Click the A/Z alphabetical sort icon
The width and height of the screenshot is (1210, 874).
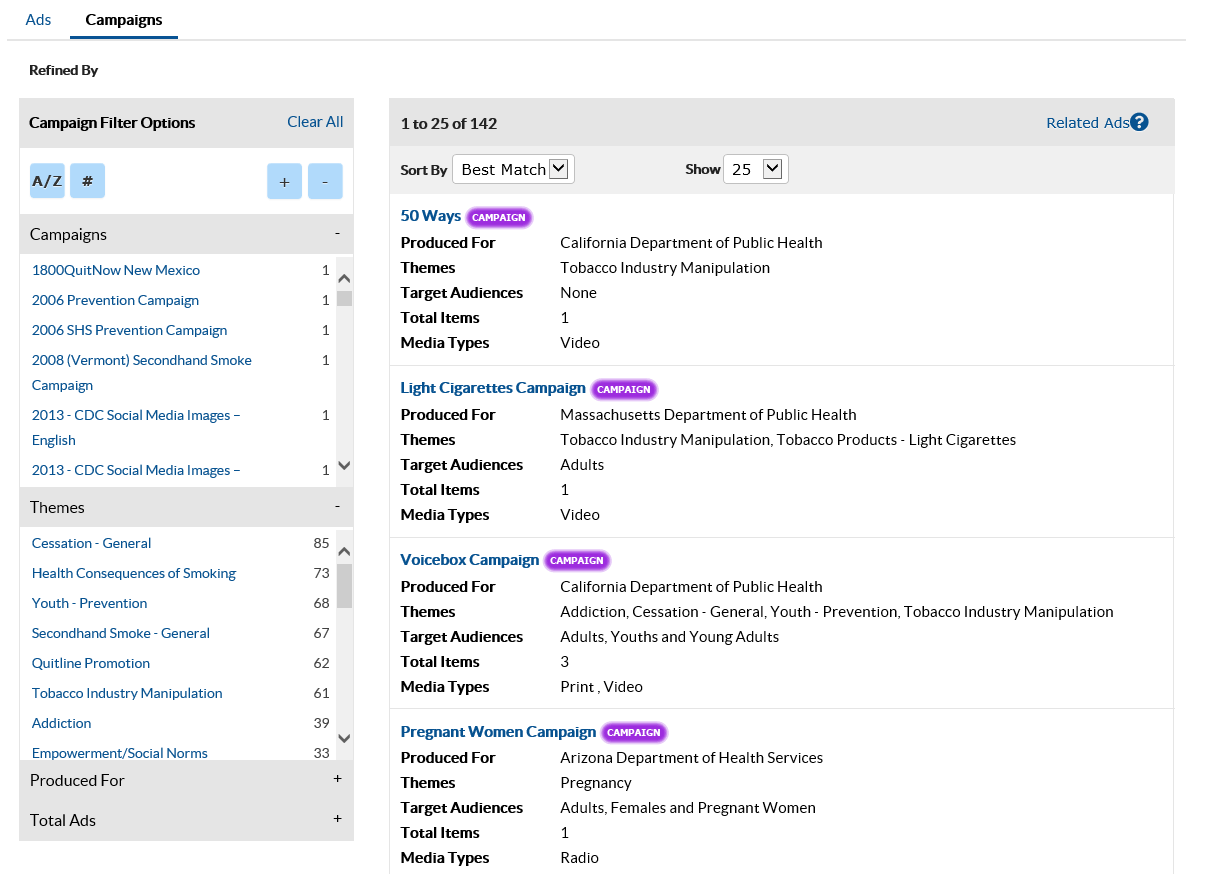pyautogui.click(x=47, y=181)
